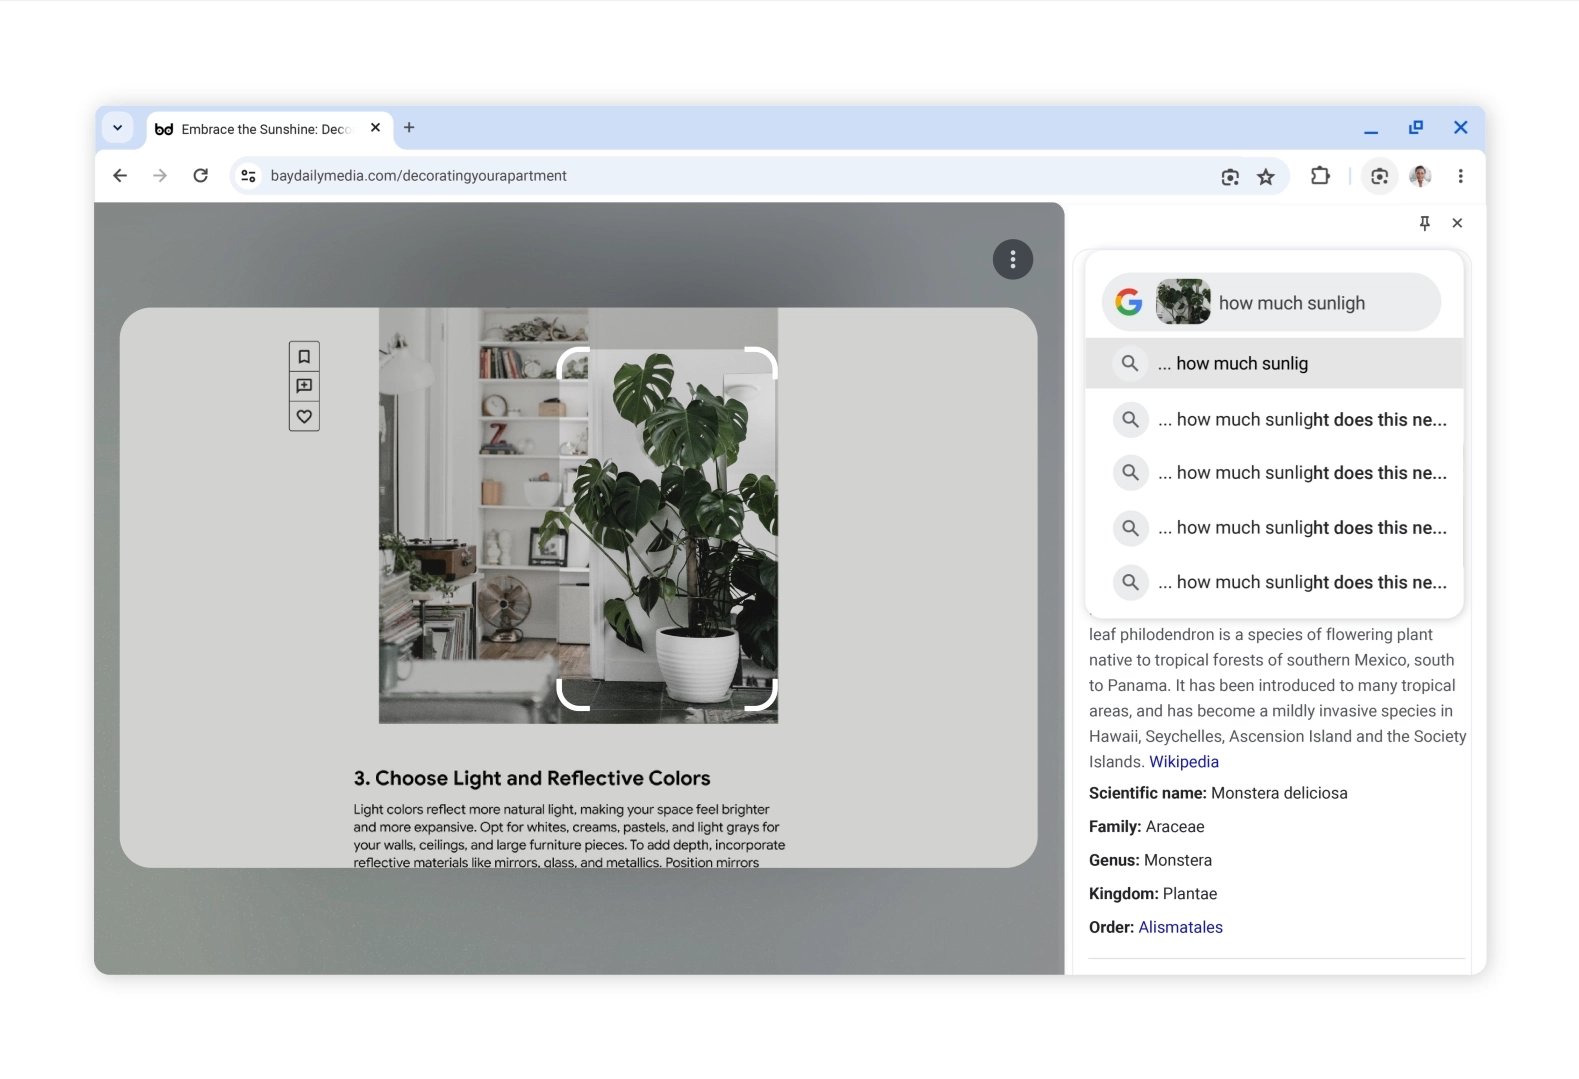The image size is (1579, 1079).
Task: Click the 'Genus: Monstera' text
Action: click(1150, 860)
